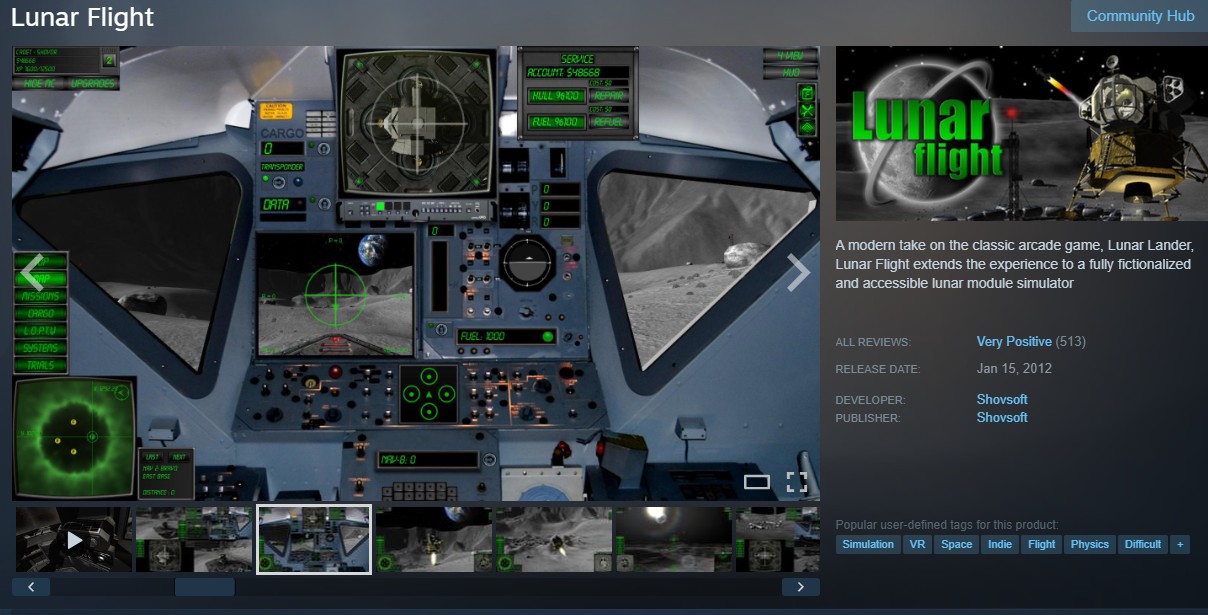Click the thumbnail strip scroll-left button
Image resolution: width=1208 pixels, height=615 pixels.
[x=31, y=587]
